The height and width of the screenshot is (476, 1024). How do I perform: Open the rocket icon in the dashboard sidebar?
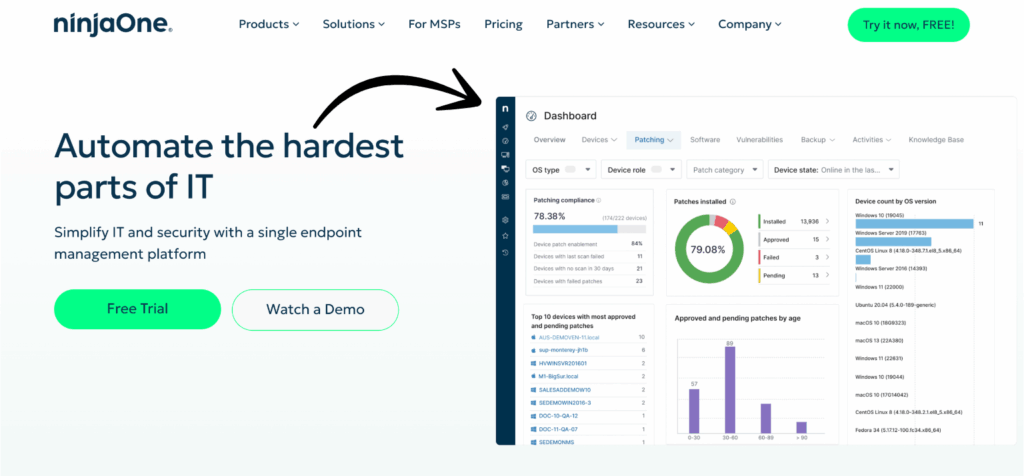(506, 127)
